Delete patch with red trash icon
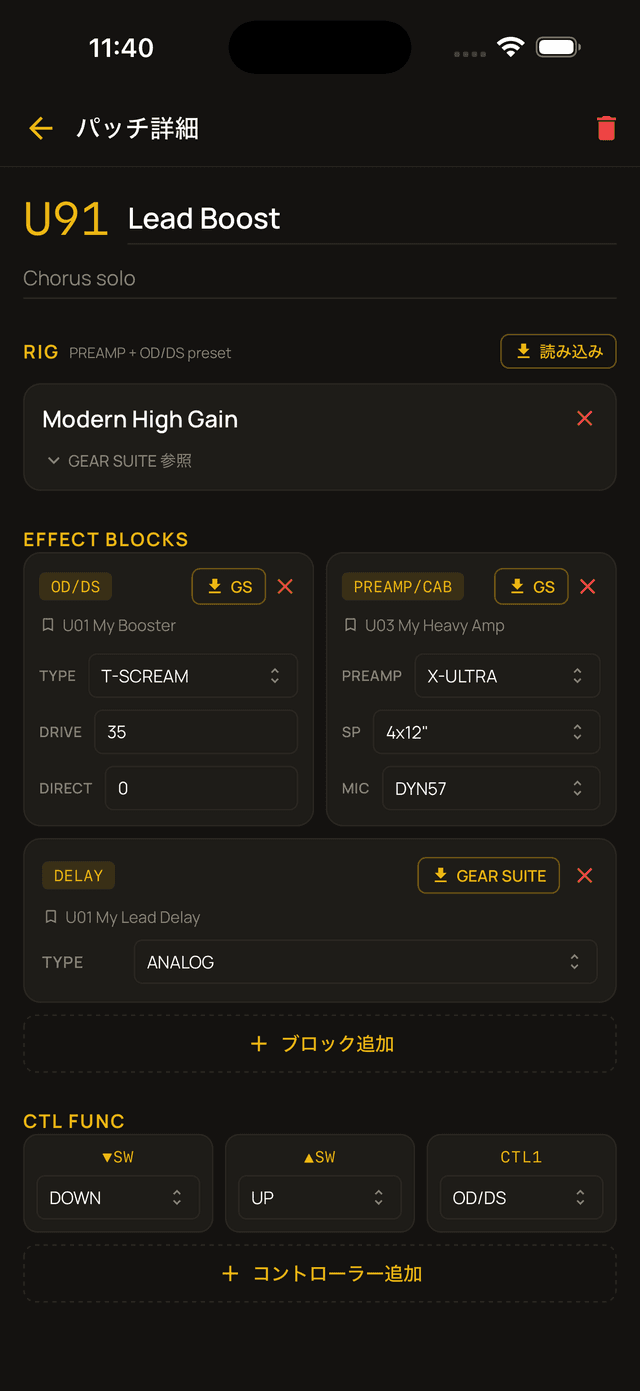Screen dimensions: 640x1391 click(x=606, y=128)
